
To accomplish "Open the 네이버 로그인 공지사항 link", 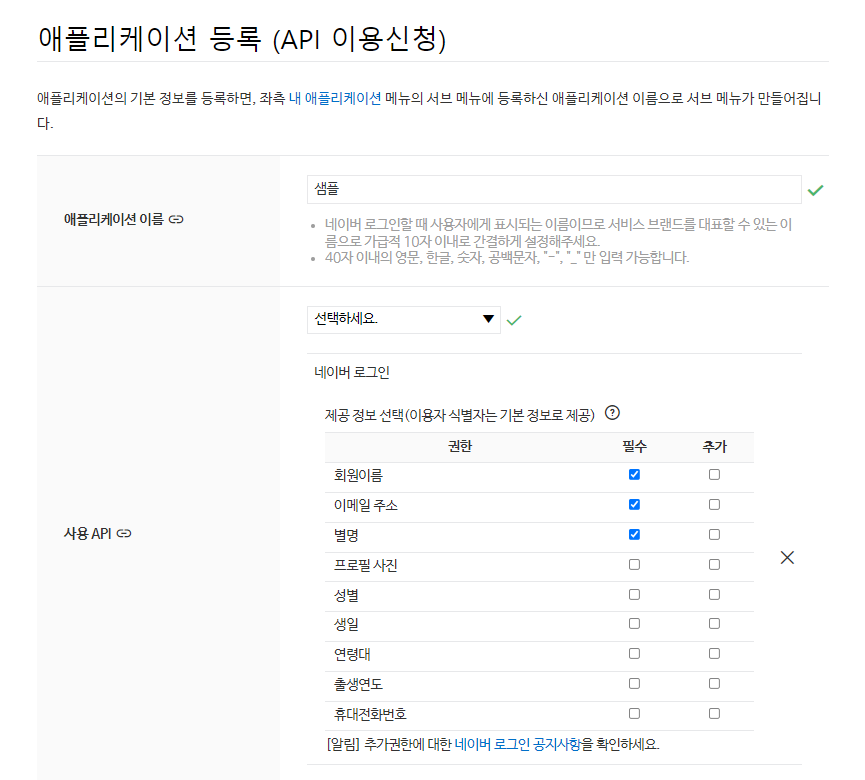I will click(x=517, y=744).
